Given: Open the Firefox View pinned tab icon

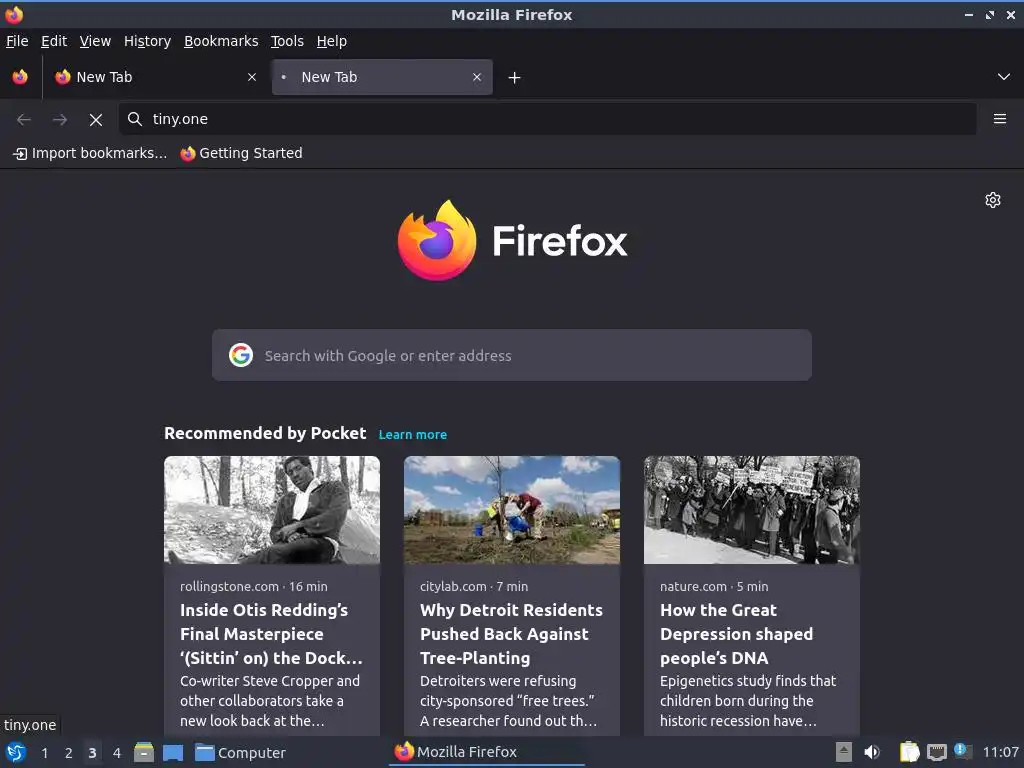Looking at the screenshot, I should point(20,77).
